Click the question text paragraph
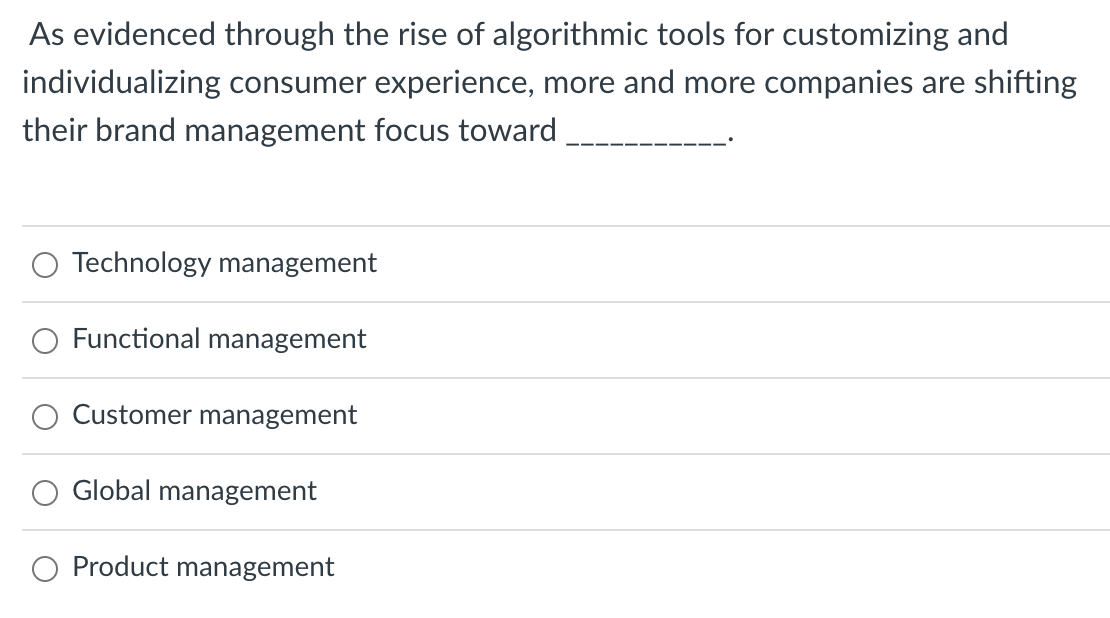The width and height of the screenshot is (1110, 618). click(x=550, y=82)
